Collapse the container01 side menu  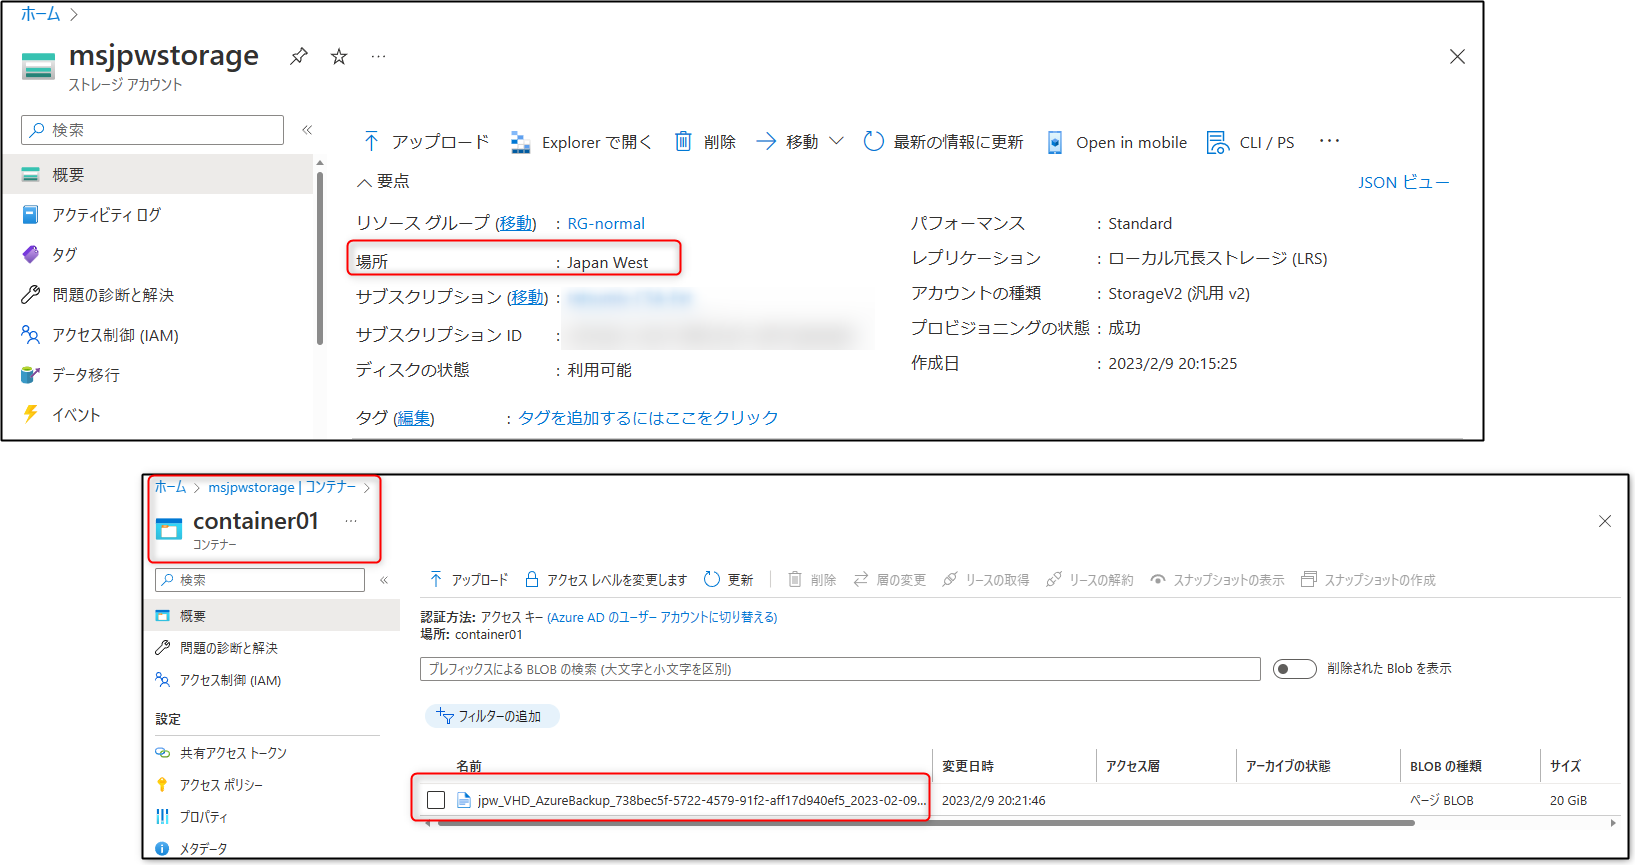pos(384,580)
